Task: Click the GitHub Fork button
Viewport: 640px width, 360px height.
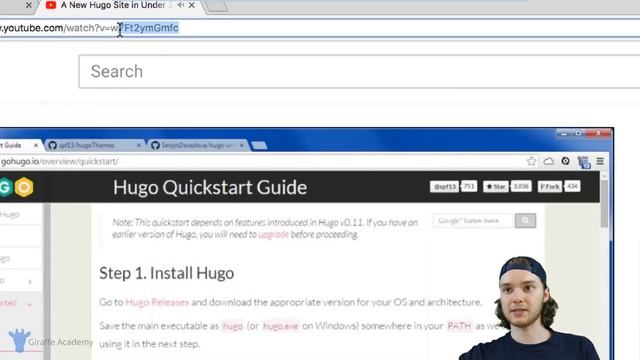Action: 550,187
